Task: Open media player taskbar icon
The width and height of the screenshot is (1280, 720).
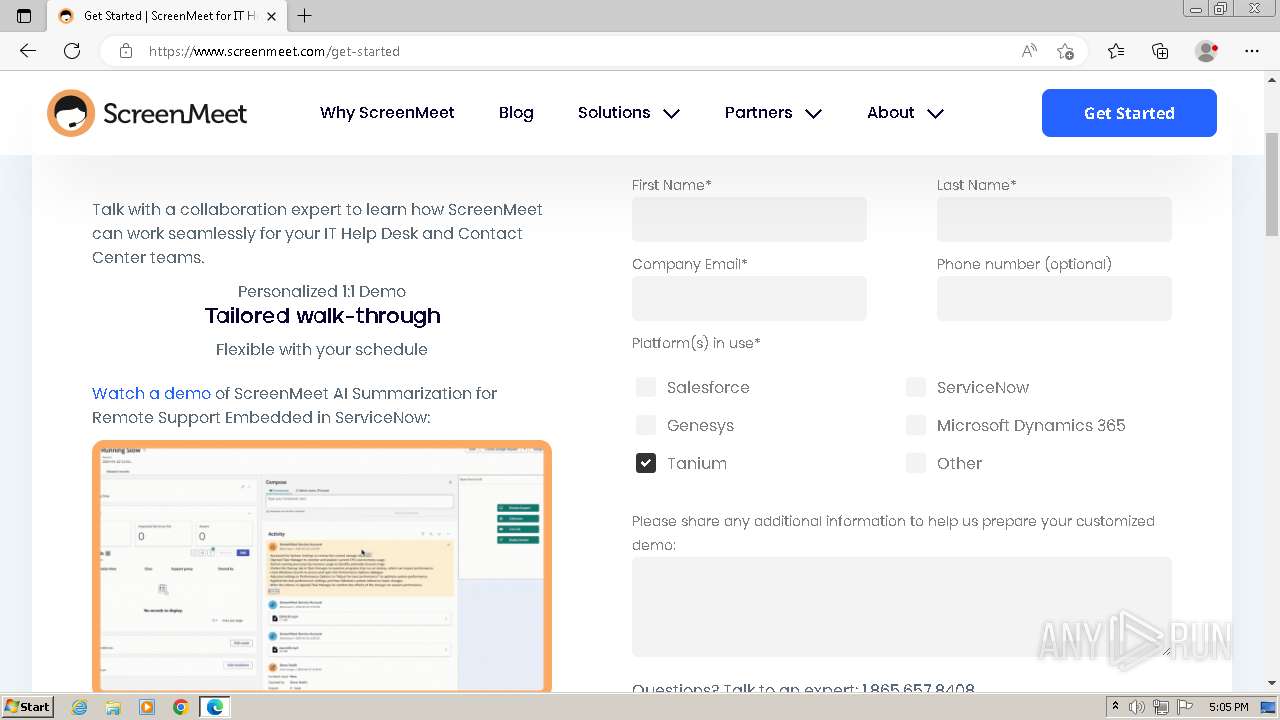Action: pos(147,707)
